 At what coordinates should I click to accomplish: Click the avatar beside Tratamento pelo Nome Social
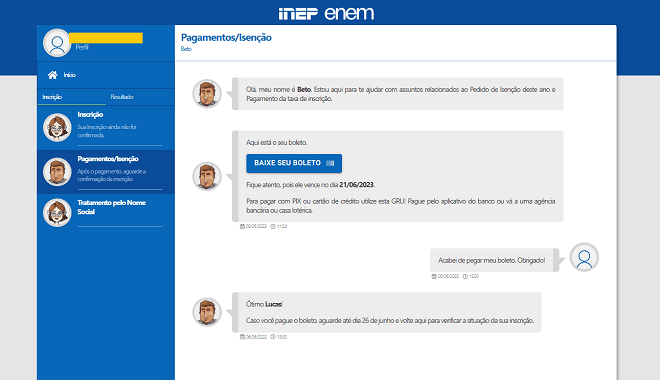(57, 213)
